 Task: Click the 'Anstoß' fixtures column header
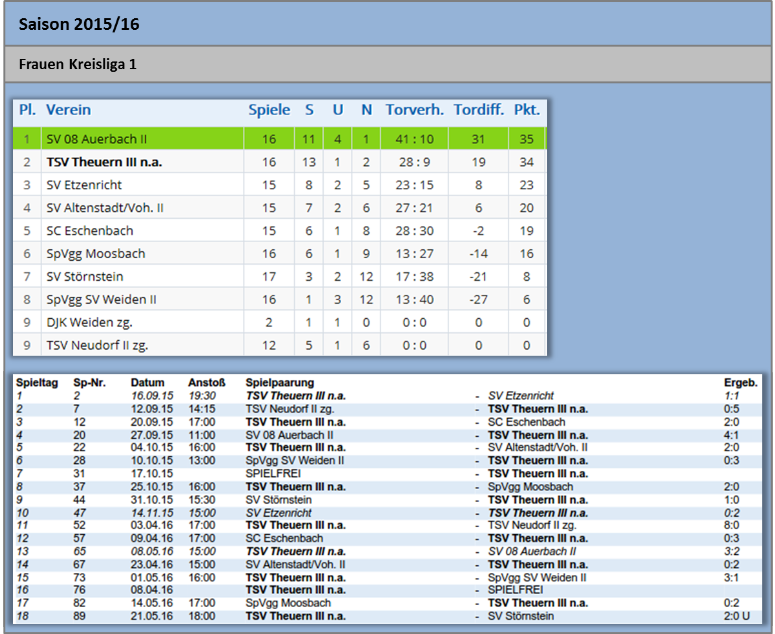click(207, 382)
